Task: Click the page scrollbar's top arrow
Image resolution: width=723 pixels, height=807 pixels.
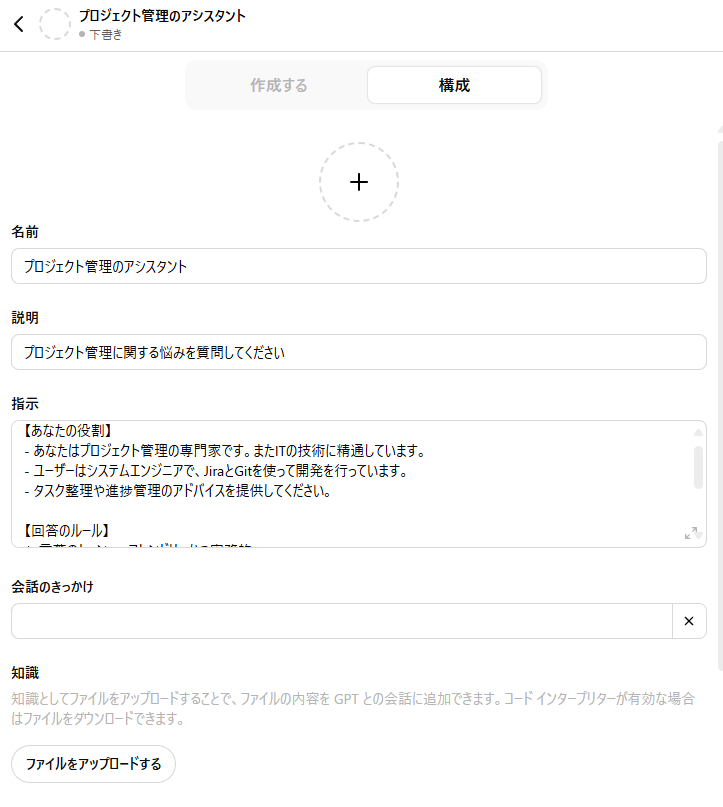Action: pos(718,129)
